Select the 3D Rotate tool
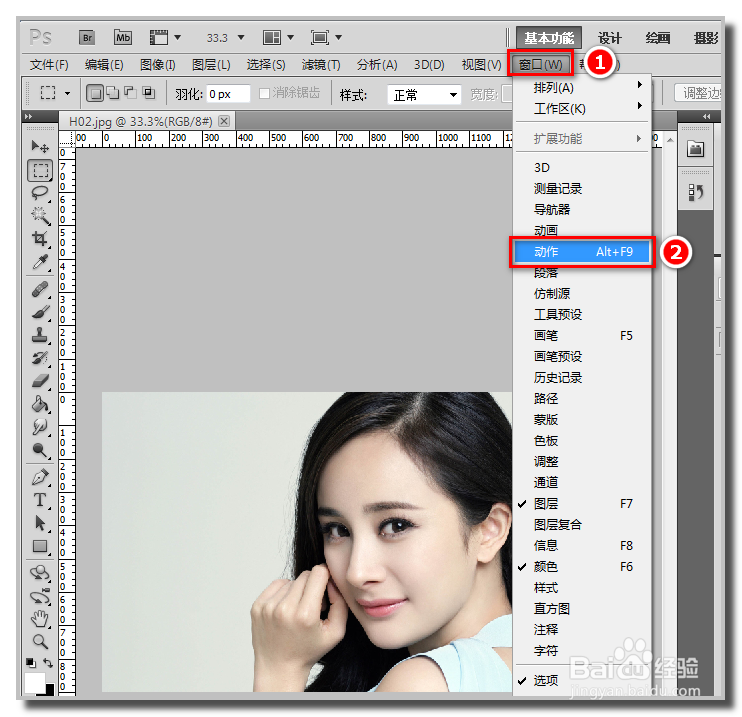 [x=40, y=574]
